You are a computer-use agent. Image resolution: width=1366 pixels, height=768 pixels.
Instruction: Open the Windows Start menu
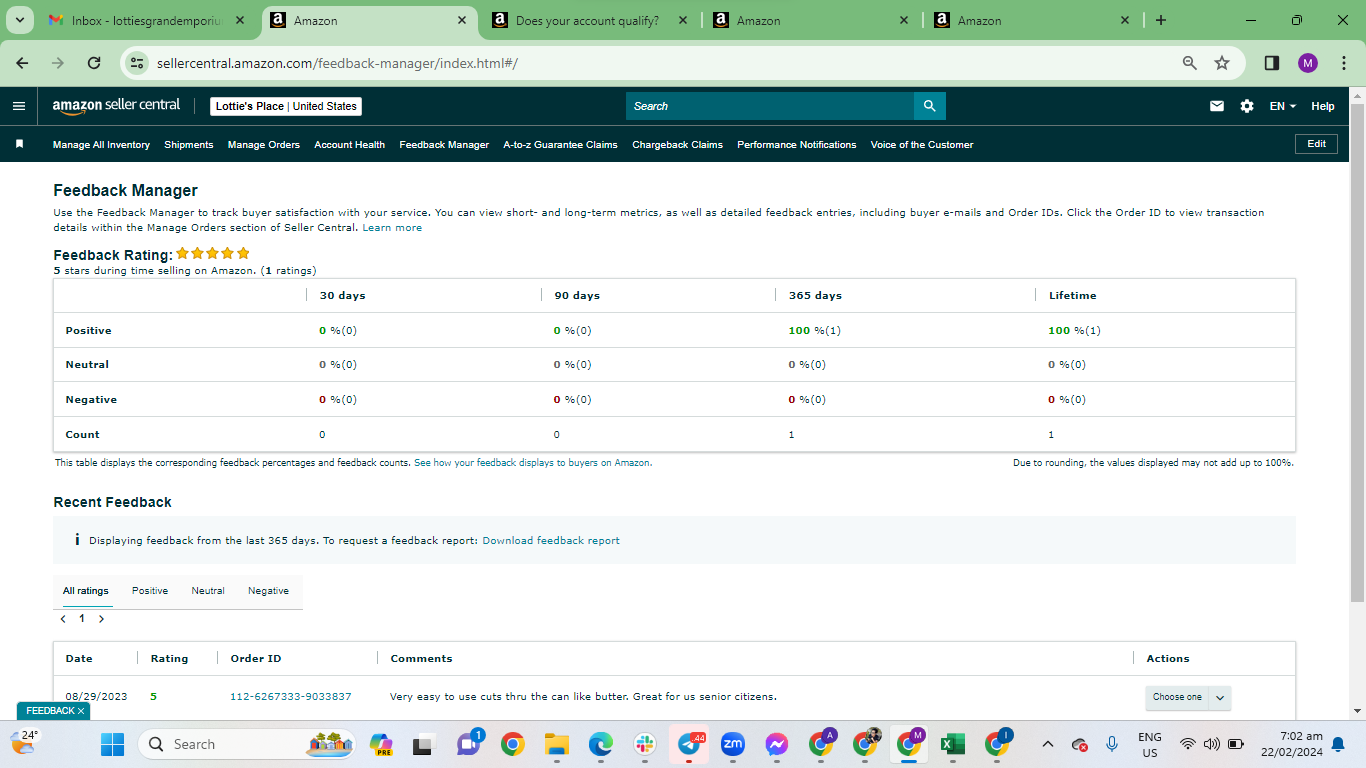point(112,744)
